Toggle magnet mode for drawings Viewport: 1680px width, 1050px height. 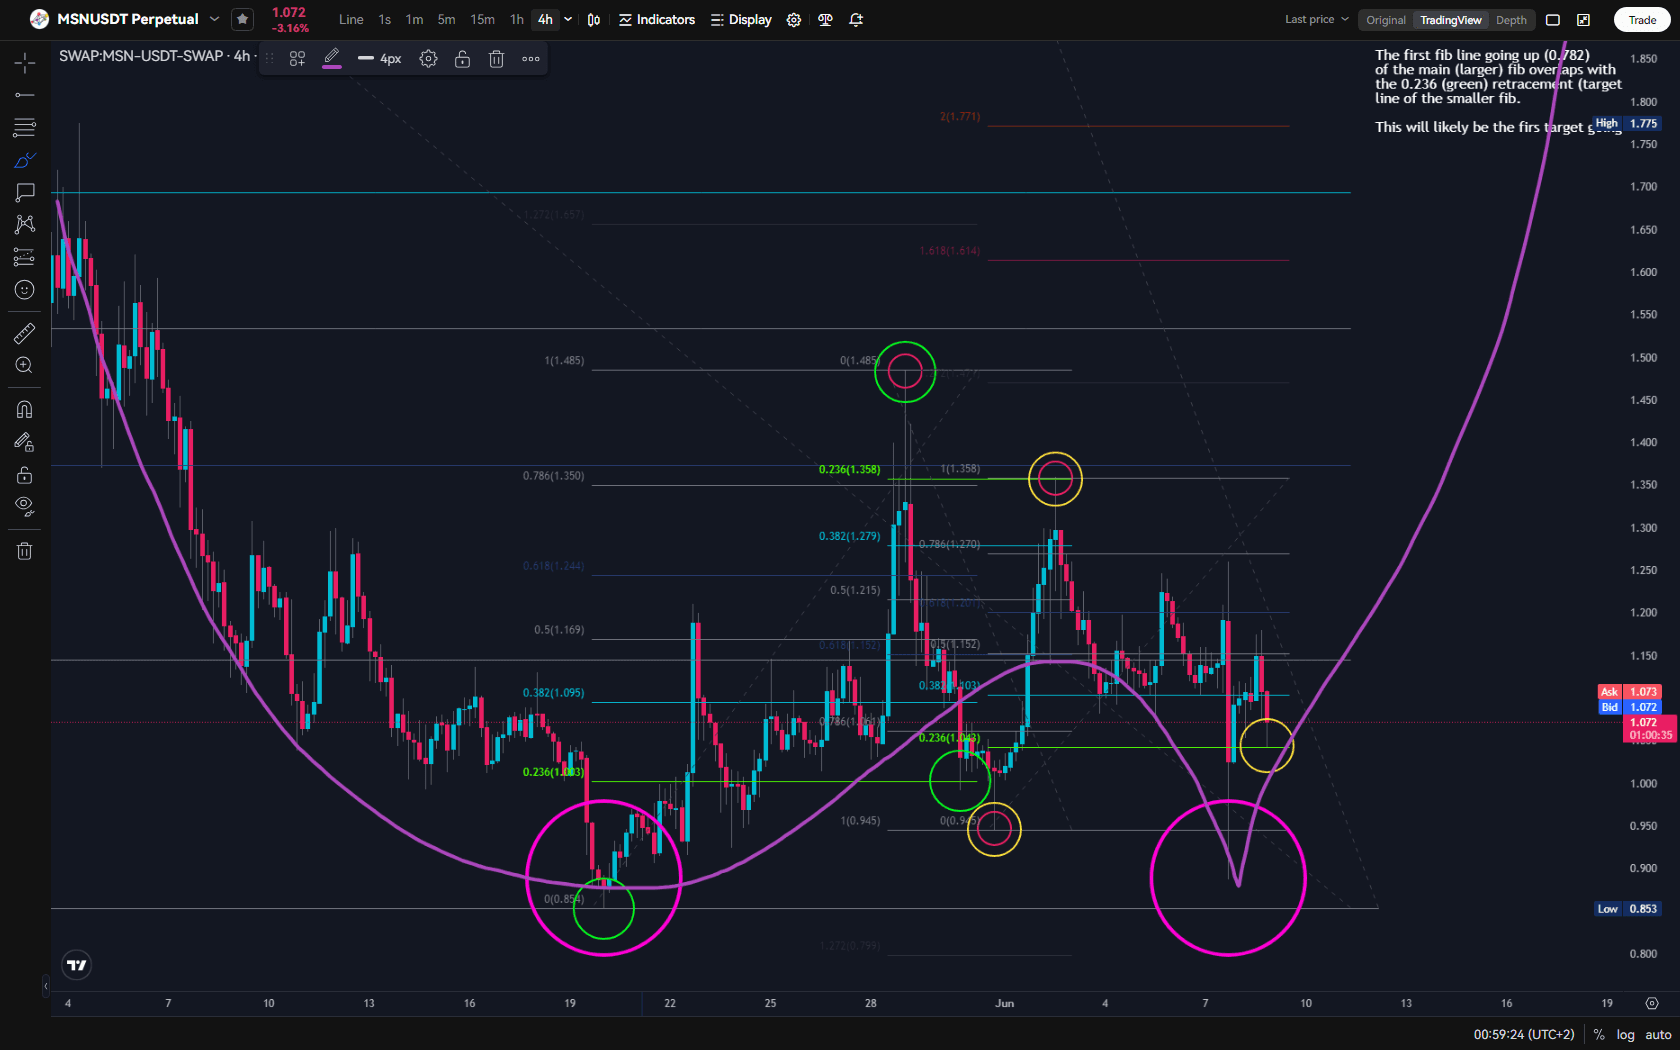(x=25, y=409)
